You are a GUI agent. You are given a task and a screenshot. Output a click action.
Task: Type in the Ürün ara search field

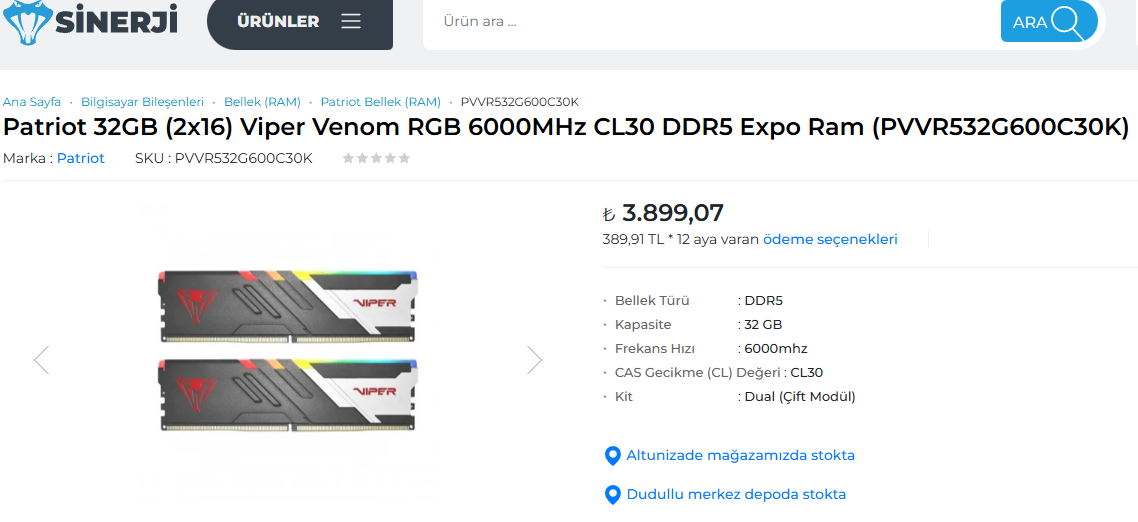[710, 21]
